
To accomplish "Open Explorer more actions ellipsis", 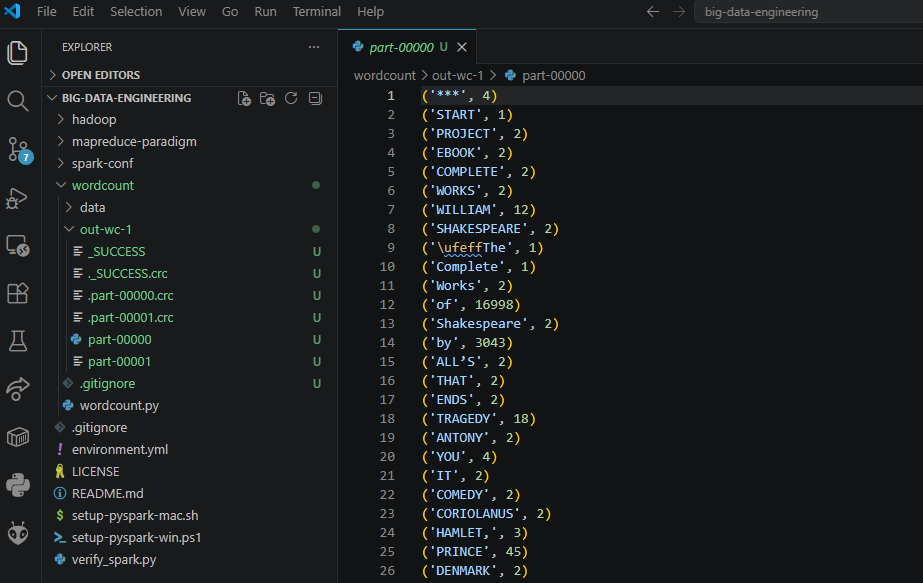I will point(314,47).
